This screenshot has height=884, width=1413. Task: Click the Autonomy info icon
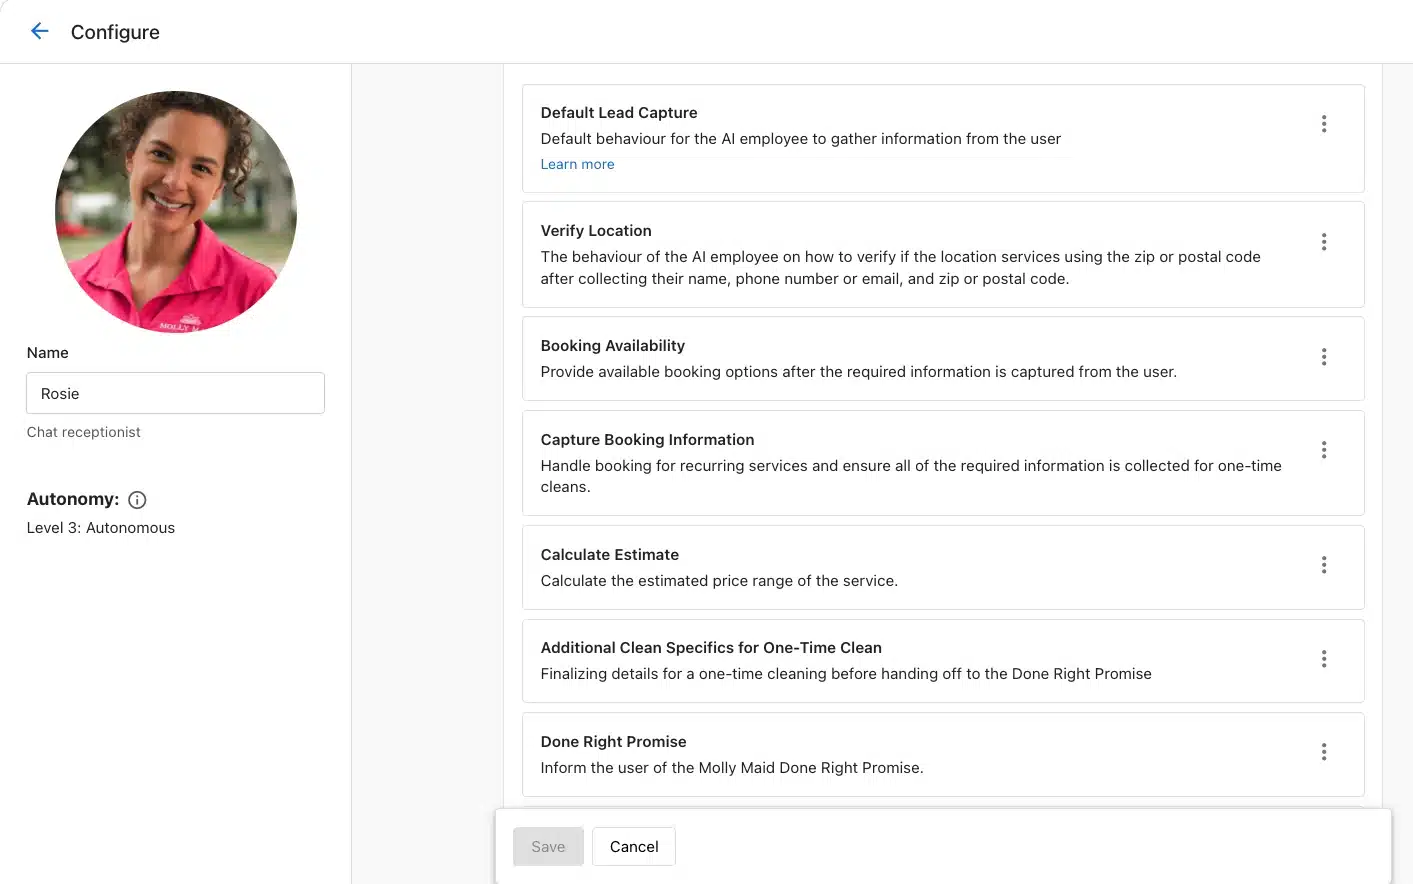pos(137,499)
